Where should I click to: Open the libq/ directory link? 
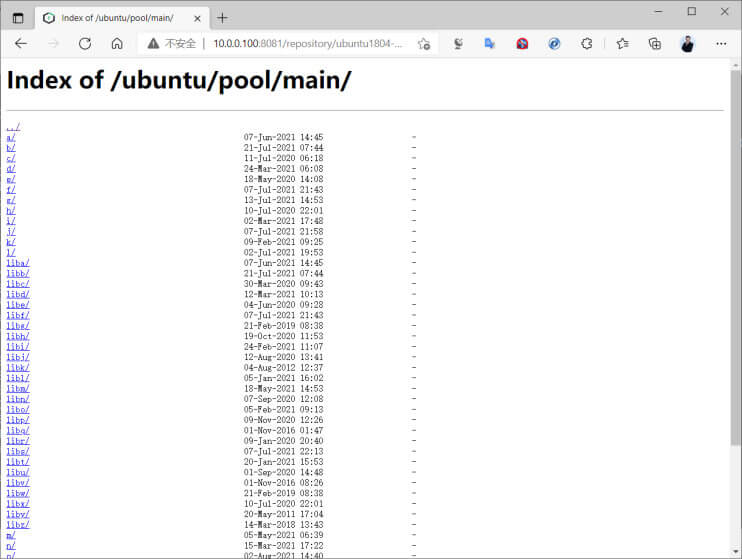18,430
